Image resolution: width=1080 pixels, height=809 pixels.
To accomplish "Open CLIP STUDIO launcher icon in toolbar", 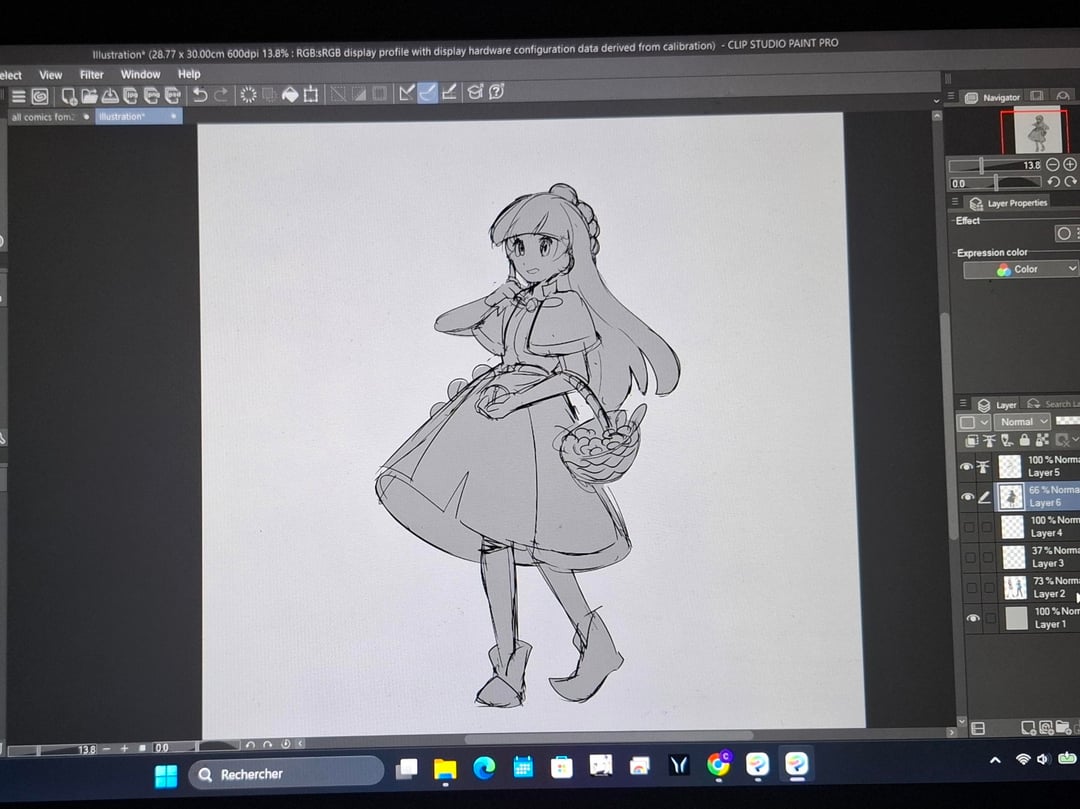I will [40, 96].
